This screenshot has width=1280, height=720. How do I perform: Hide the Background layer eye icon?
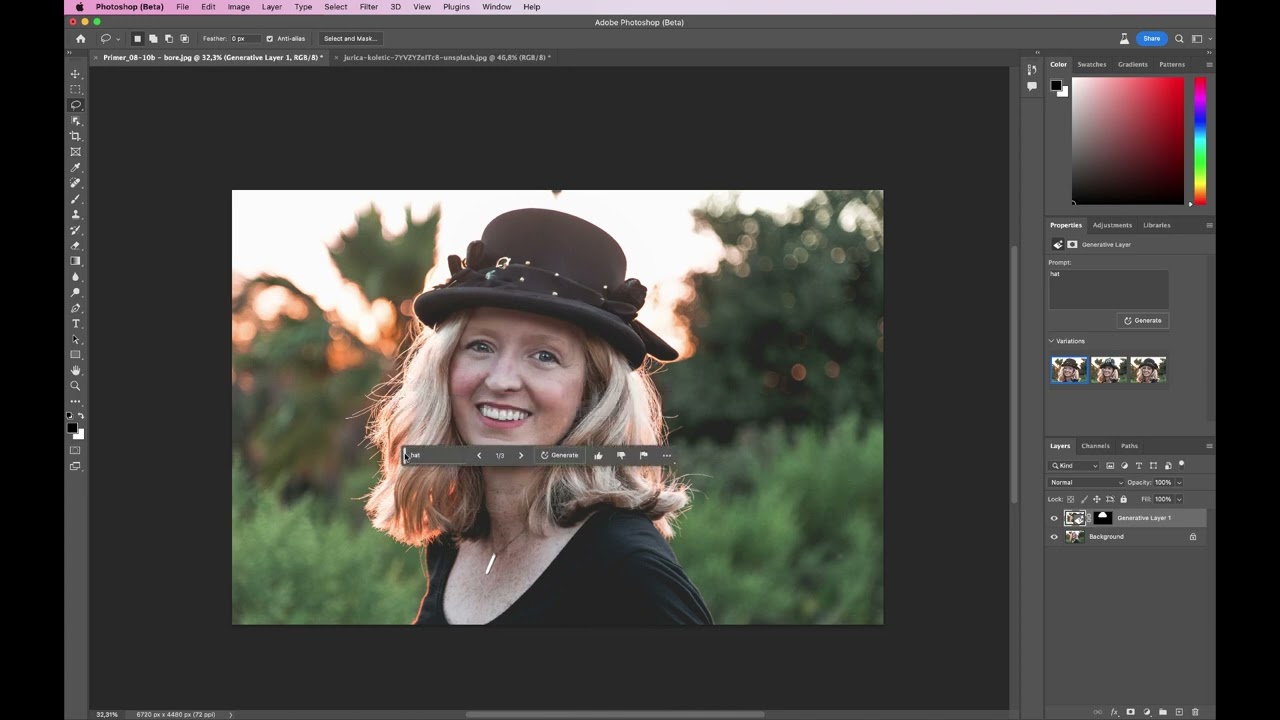[1054, 537]
